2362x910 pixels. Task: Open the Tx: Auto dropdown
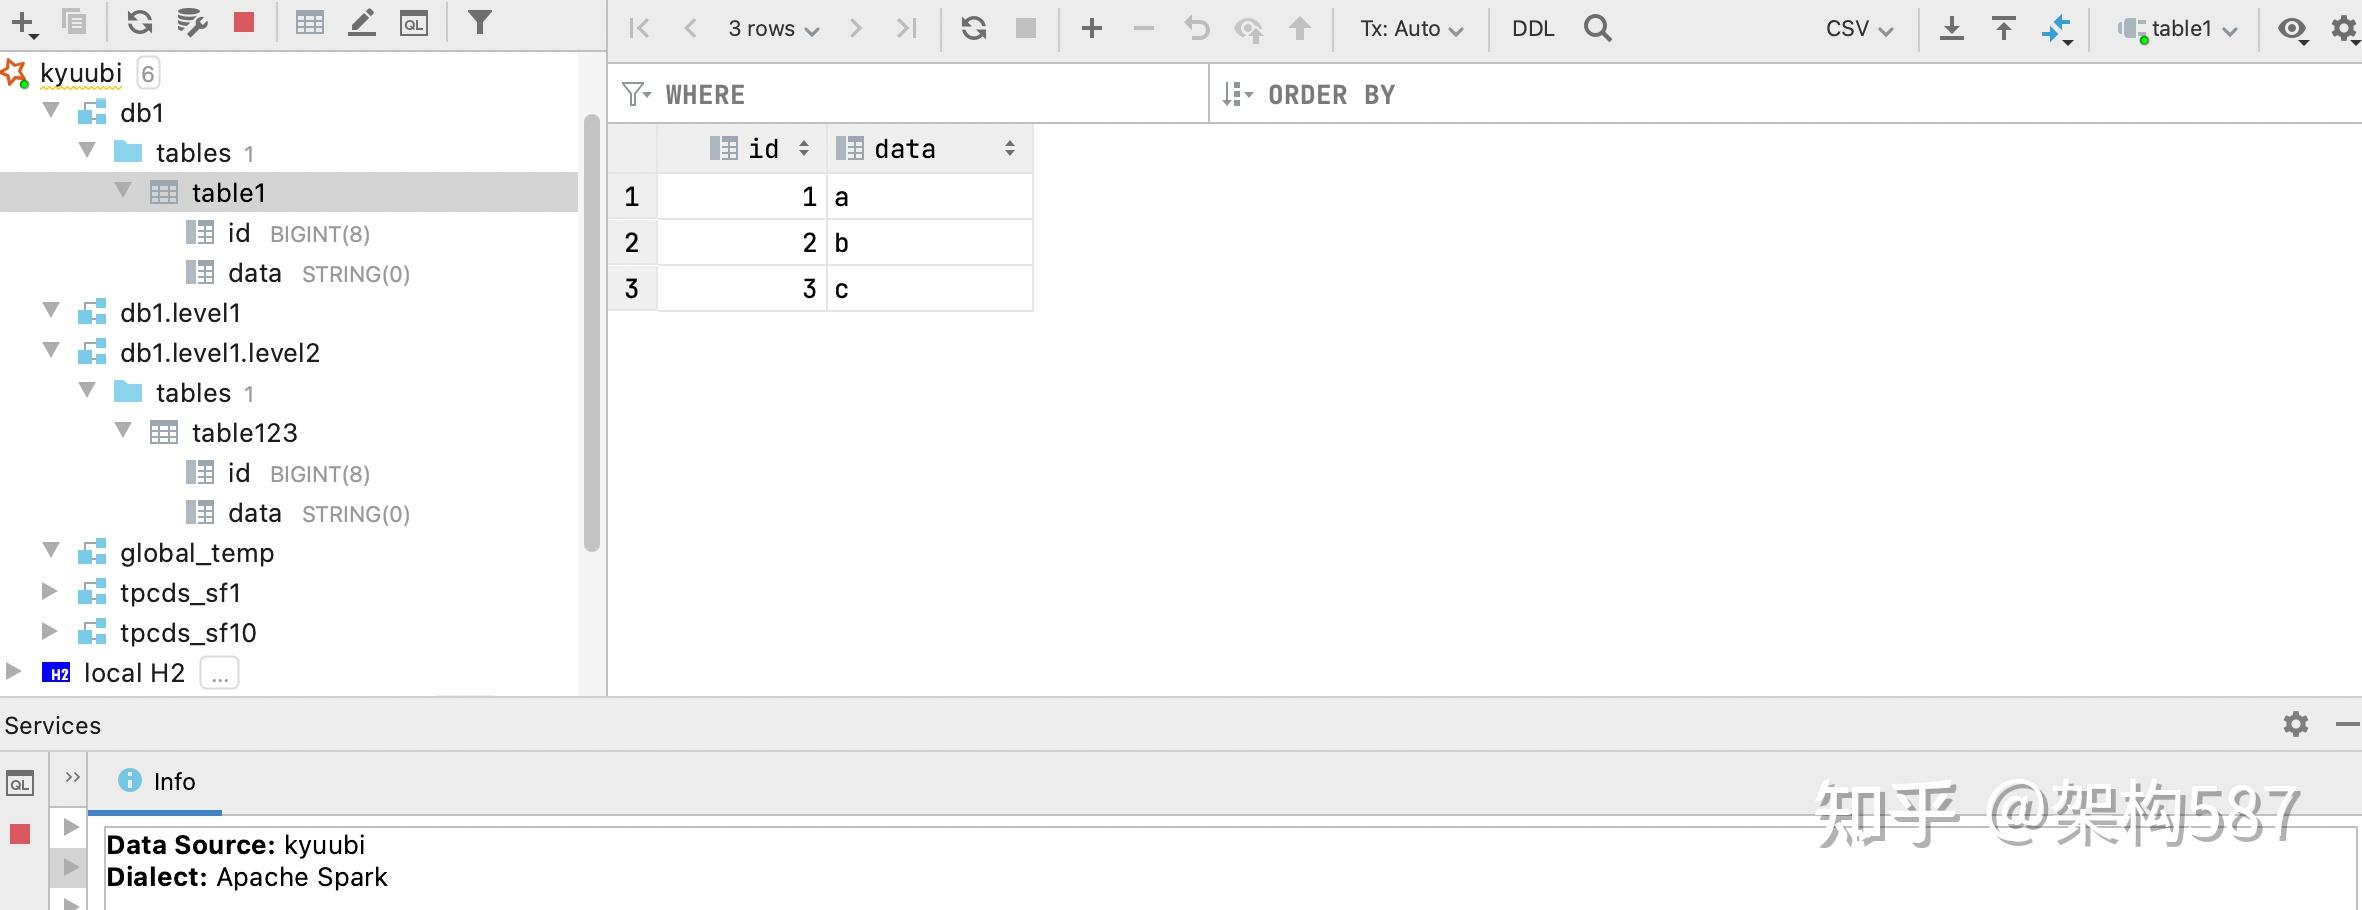click(1411, 29)
